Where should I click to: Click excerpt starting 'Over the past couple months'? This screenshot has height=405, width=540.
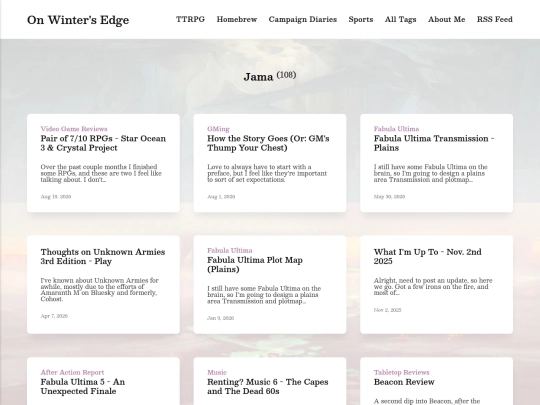coord(101,173)
